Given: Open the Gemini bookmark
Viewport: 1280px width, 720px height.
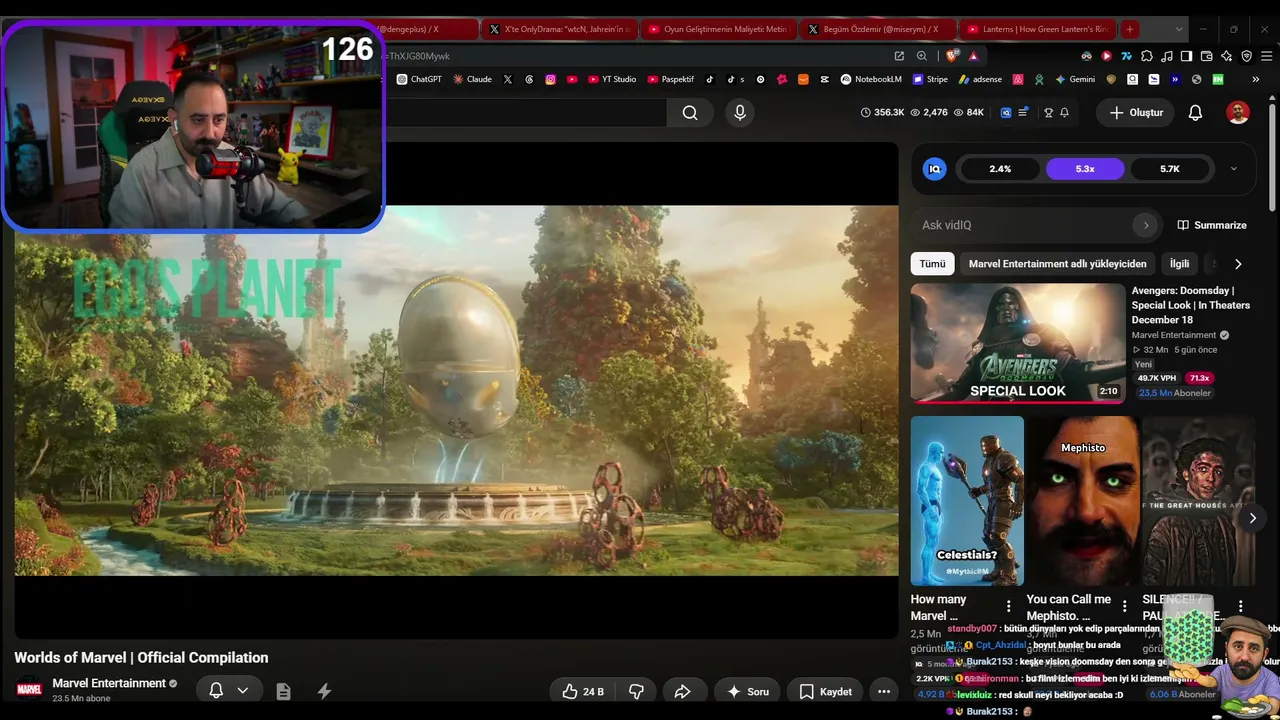Looking at the screenshot, I should pyautogui.click(x=1075, y=79).
